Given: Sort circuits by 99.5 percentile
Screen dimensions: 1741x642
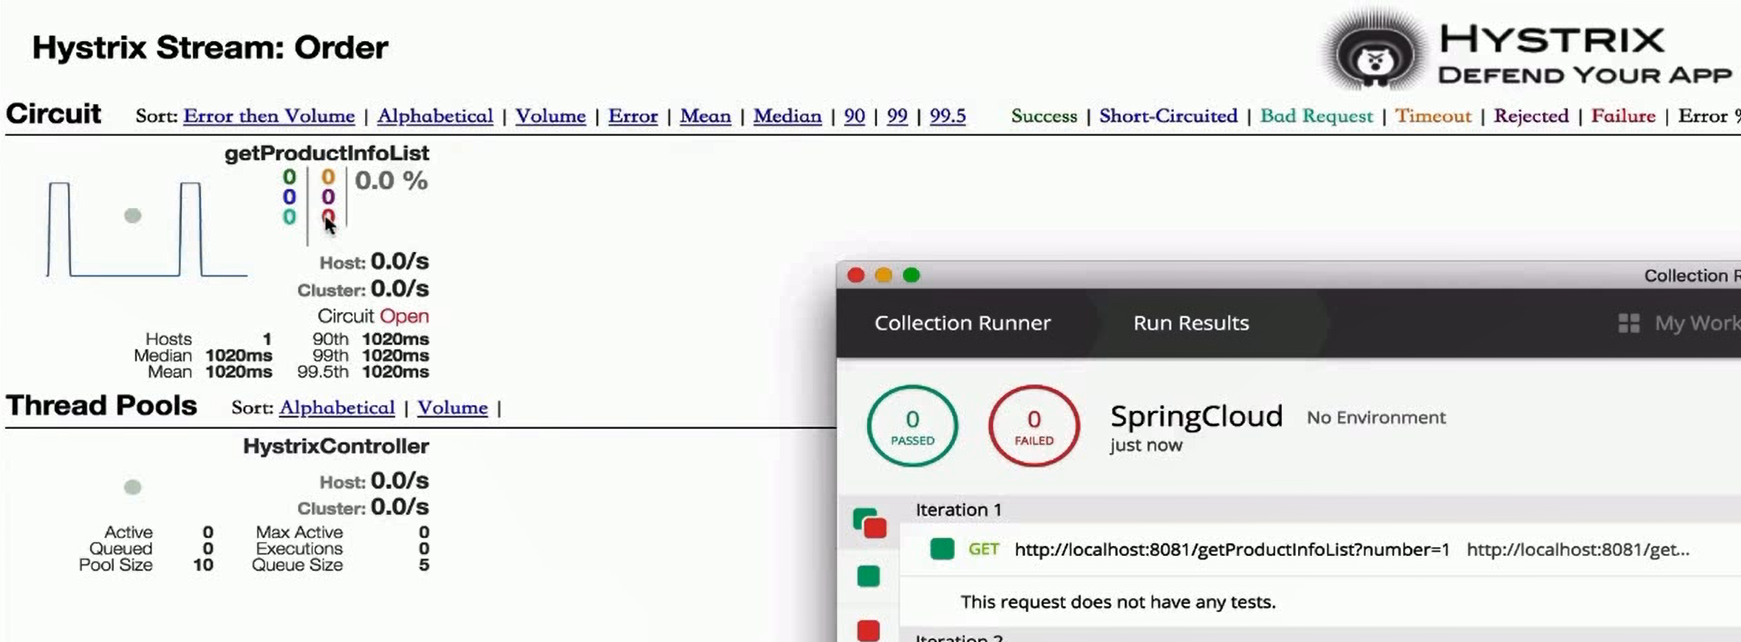Looking at the screenshot, I should 948,116.
